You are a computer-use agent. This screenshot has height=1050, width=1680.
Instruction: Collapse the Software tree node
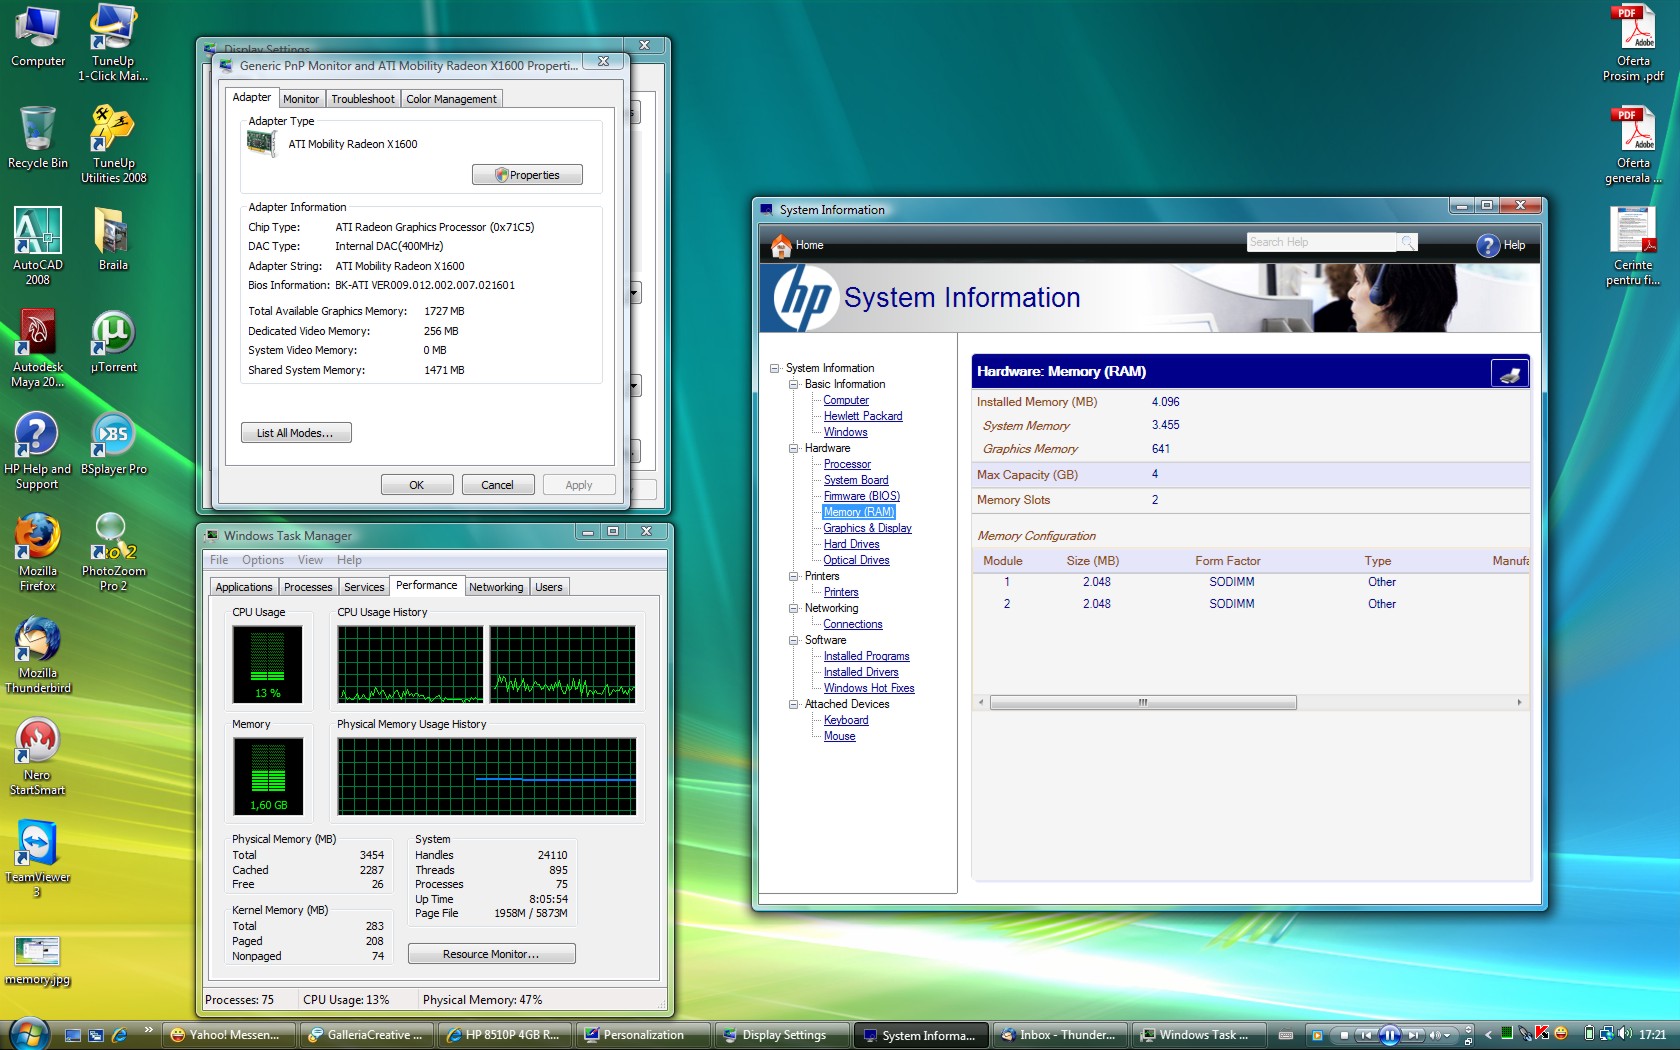(793, 640)
